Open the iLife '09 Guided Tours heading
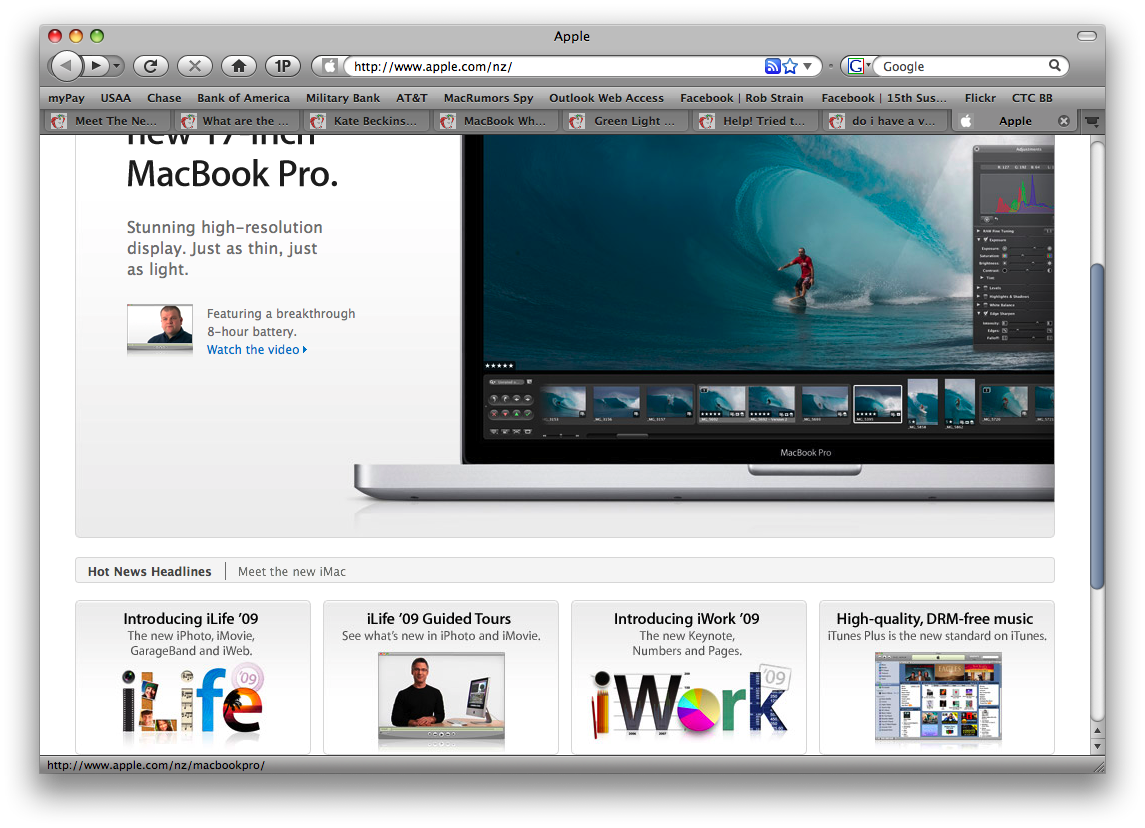 pos(439,618)
